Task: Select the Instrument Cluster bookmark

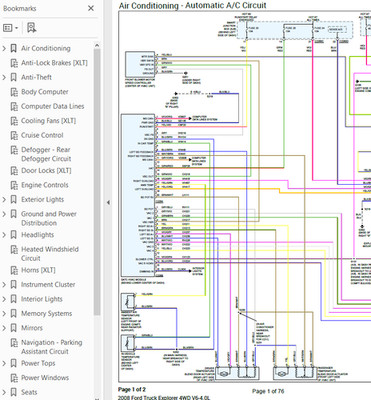Action: (x=48, y=285)
